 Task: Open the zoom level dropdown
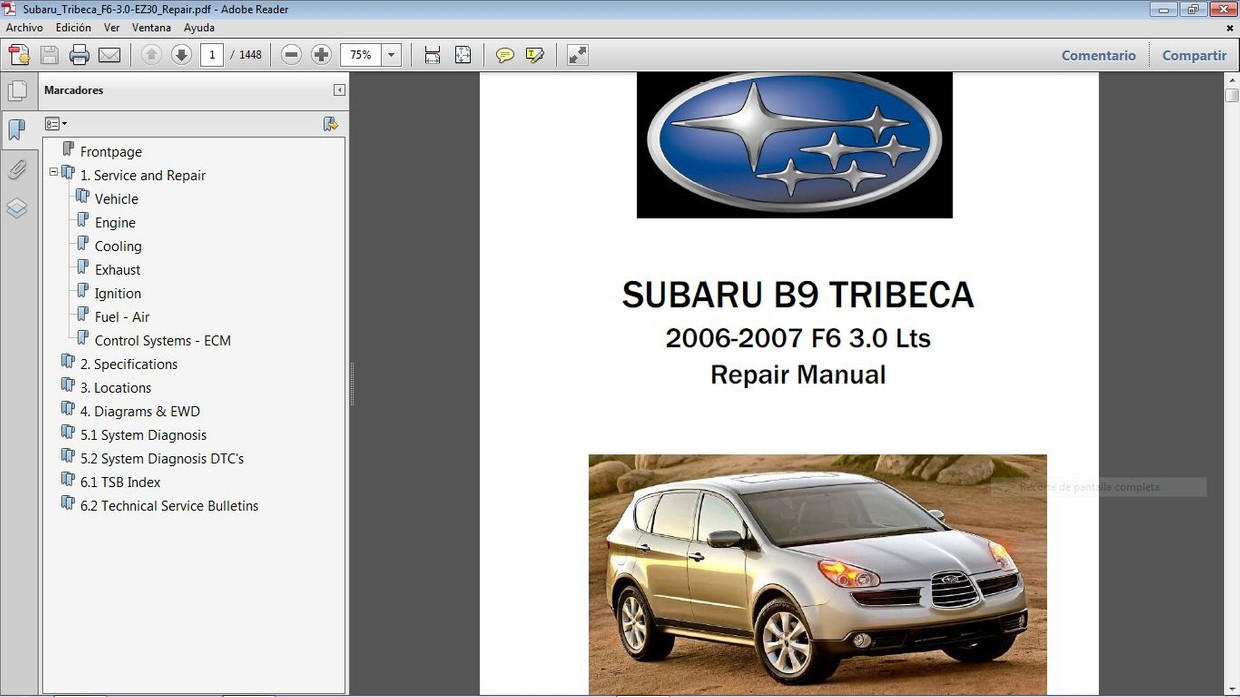click(391, 54)
